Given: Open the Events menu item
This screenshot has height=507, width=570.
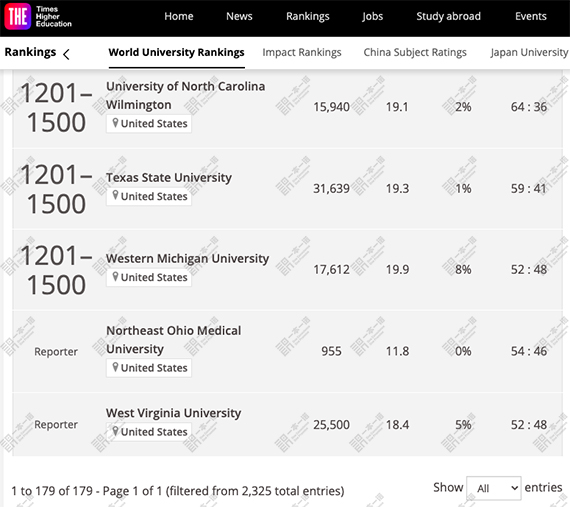Looking at the screenshot, I should pyautogui.click(x=530, y=16).
